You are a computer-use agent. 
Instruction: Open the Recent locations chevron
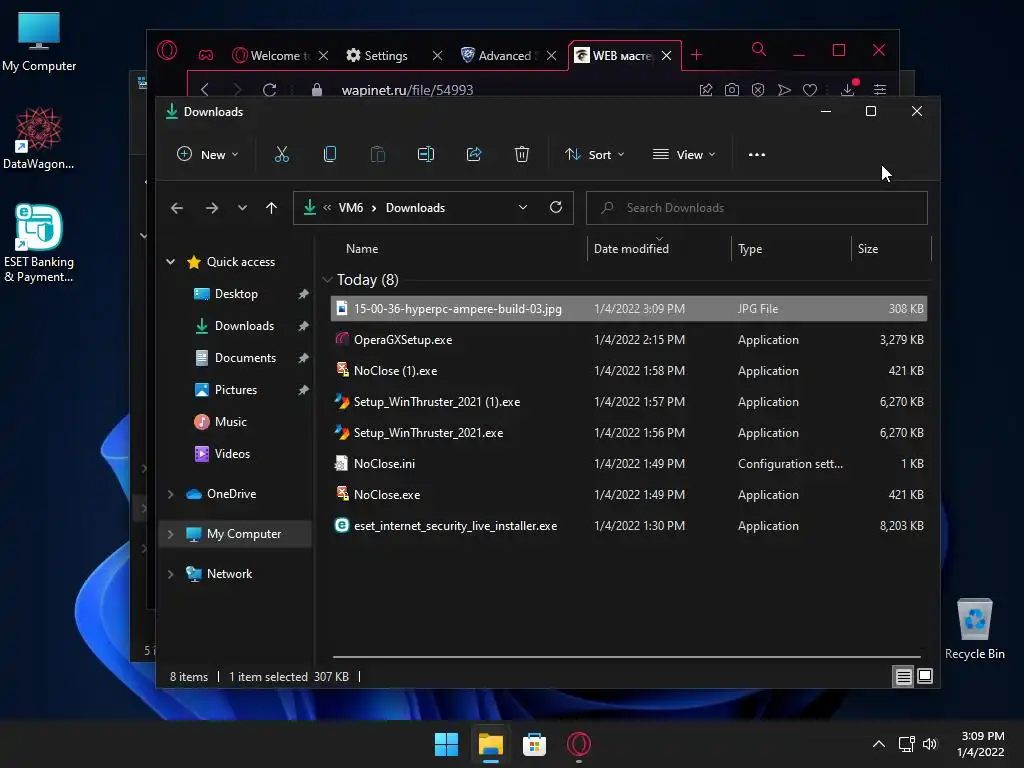click(x=242, y=208)
